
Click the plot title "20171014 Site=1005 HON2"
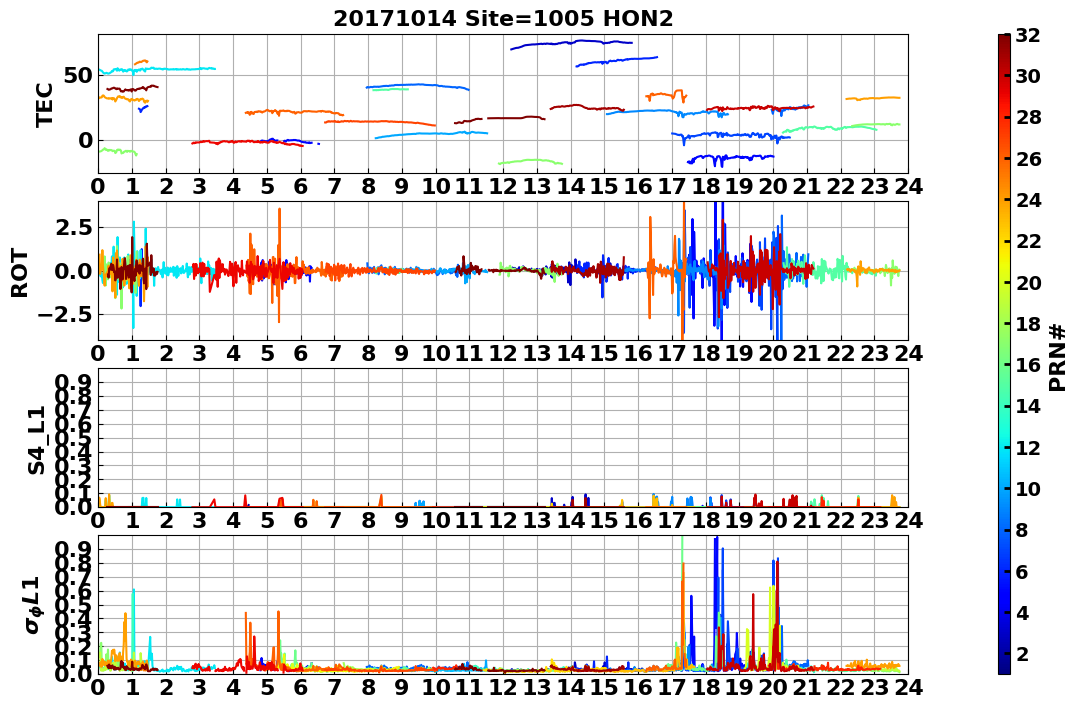pos(503,18)
